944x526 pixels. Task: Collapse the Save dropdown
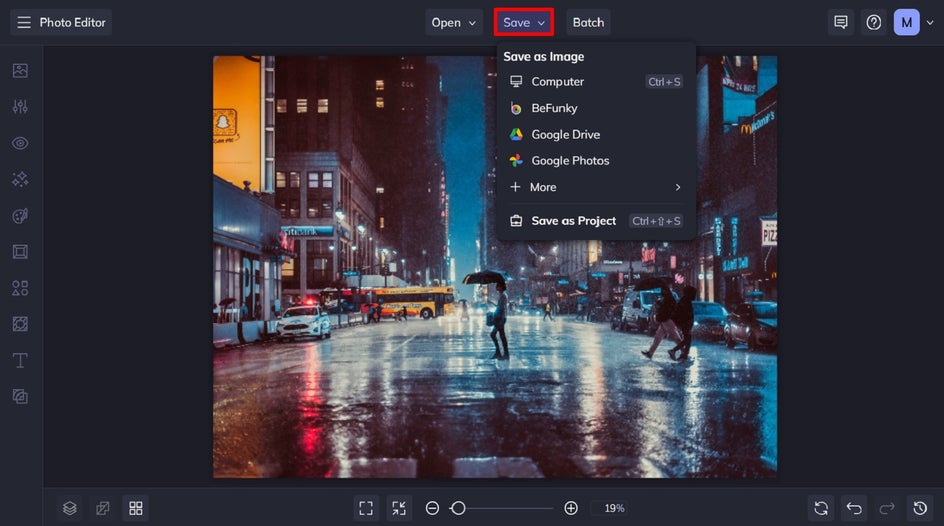(524, 22)
